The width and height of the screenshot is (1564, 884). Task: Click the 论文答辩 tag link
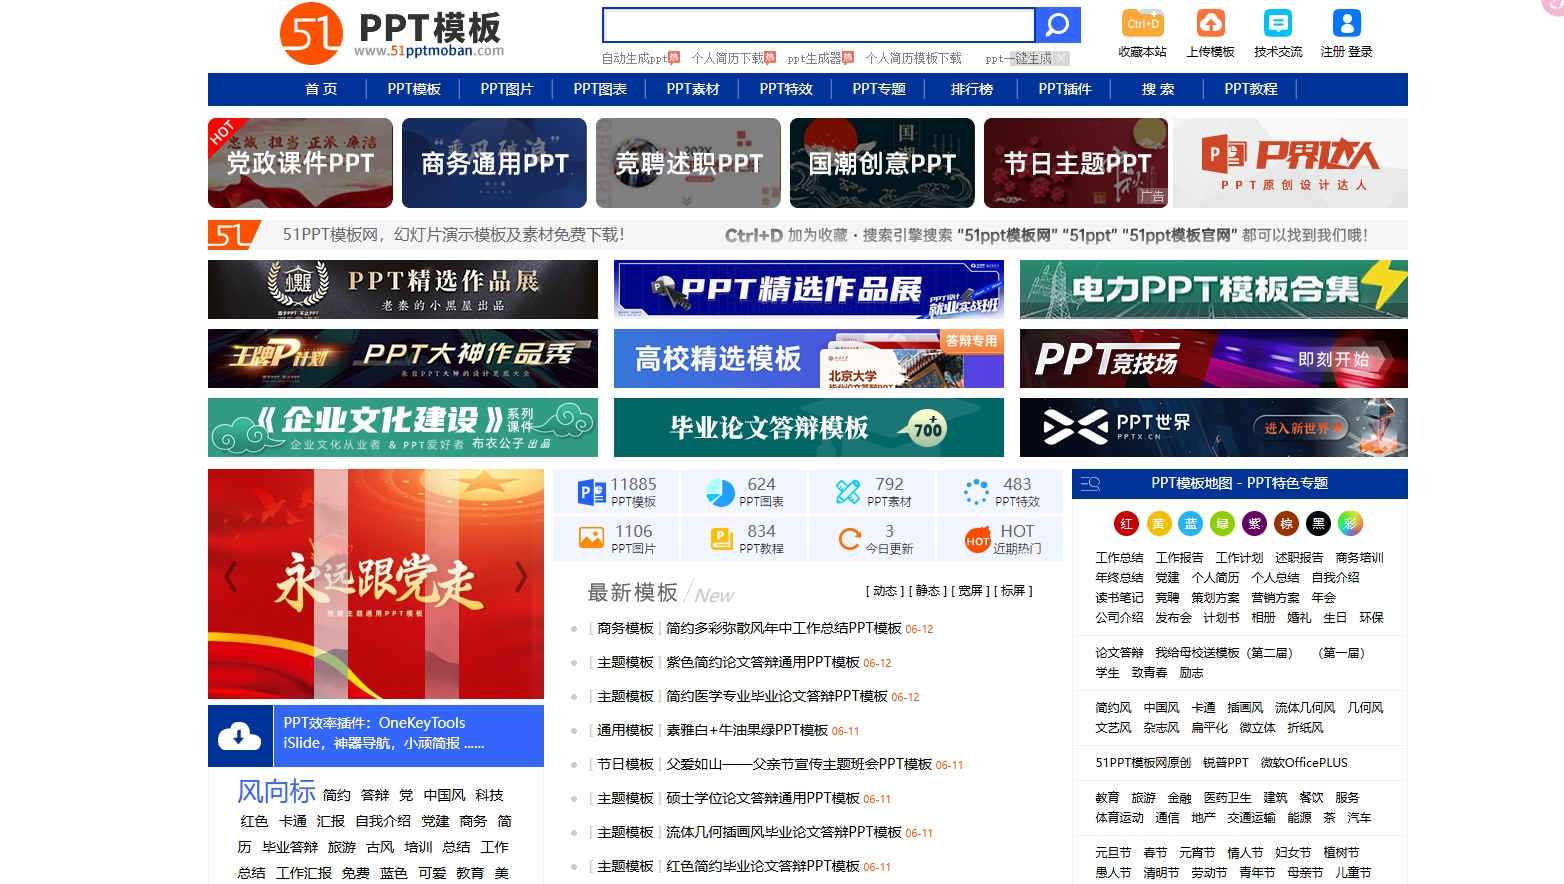click(x=1119, y=653)
